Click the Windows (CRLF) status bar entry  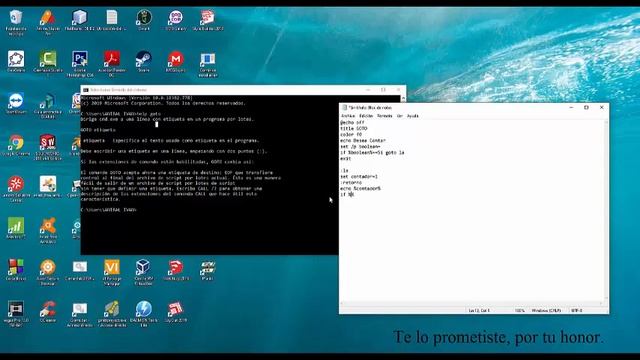546,311
